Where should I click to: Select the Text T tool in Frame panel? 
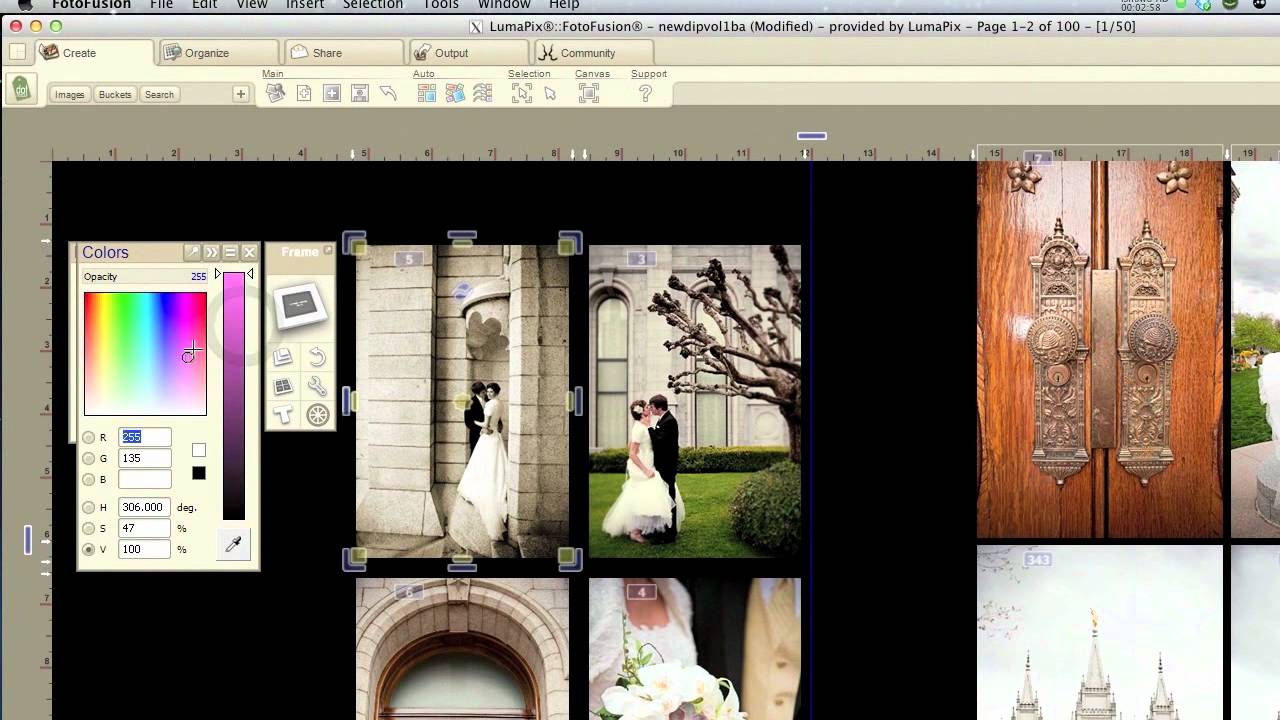[x=283, y=415]
